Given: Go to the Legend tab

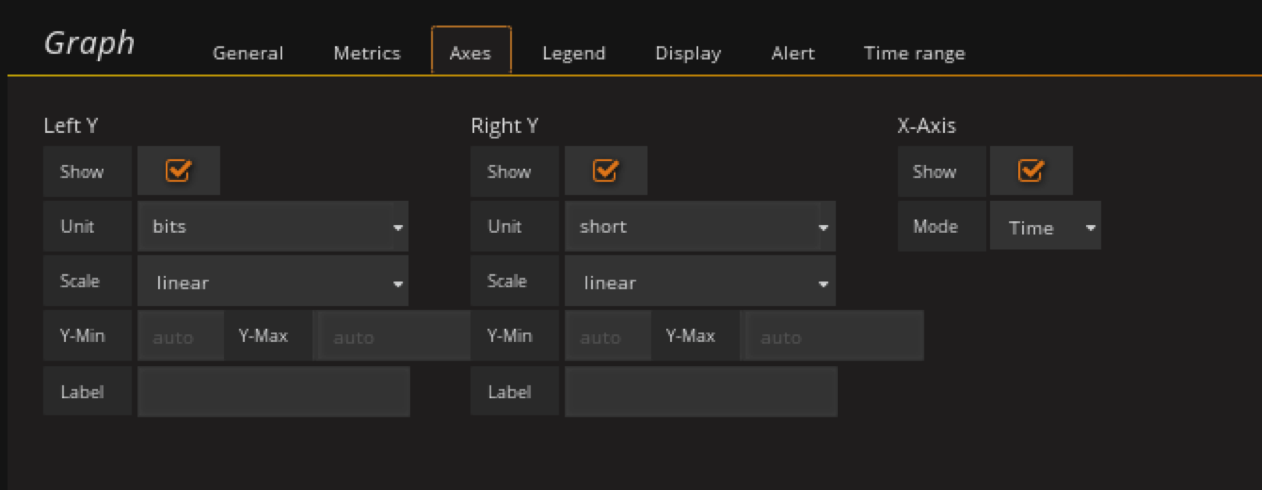Looking at the screenshot, I should (x=574, y=53).
